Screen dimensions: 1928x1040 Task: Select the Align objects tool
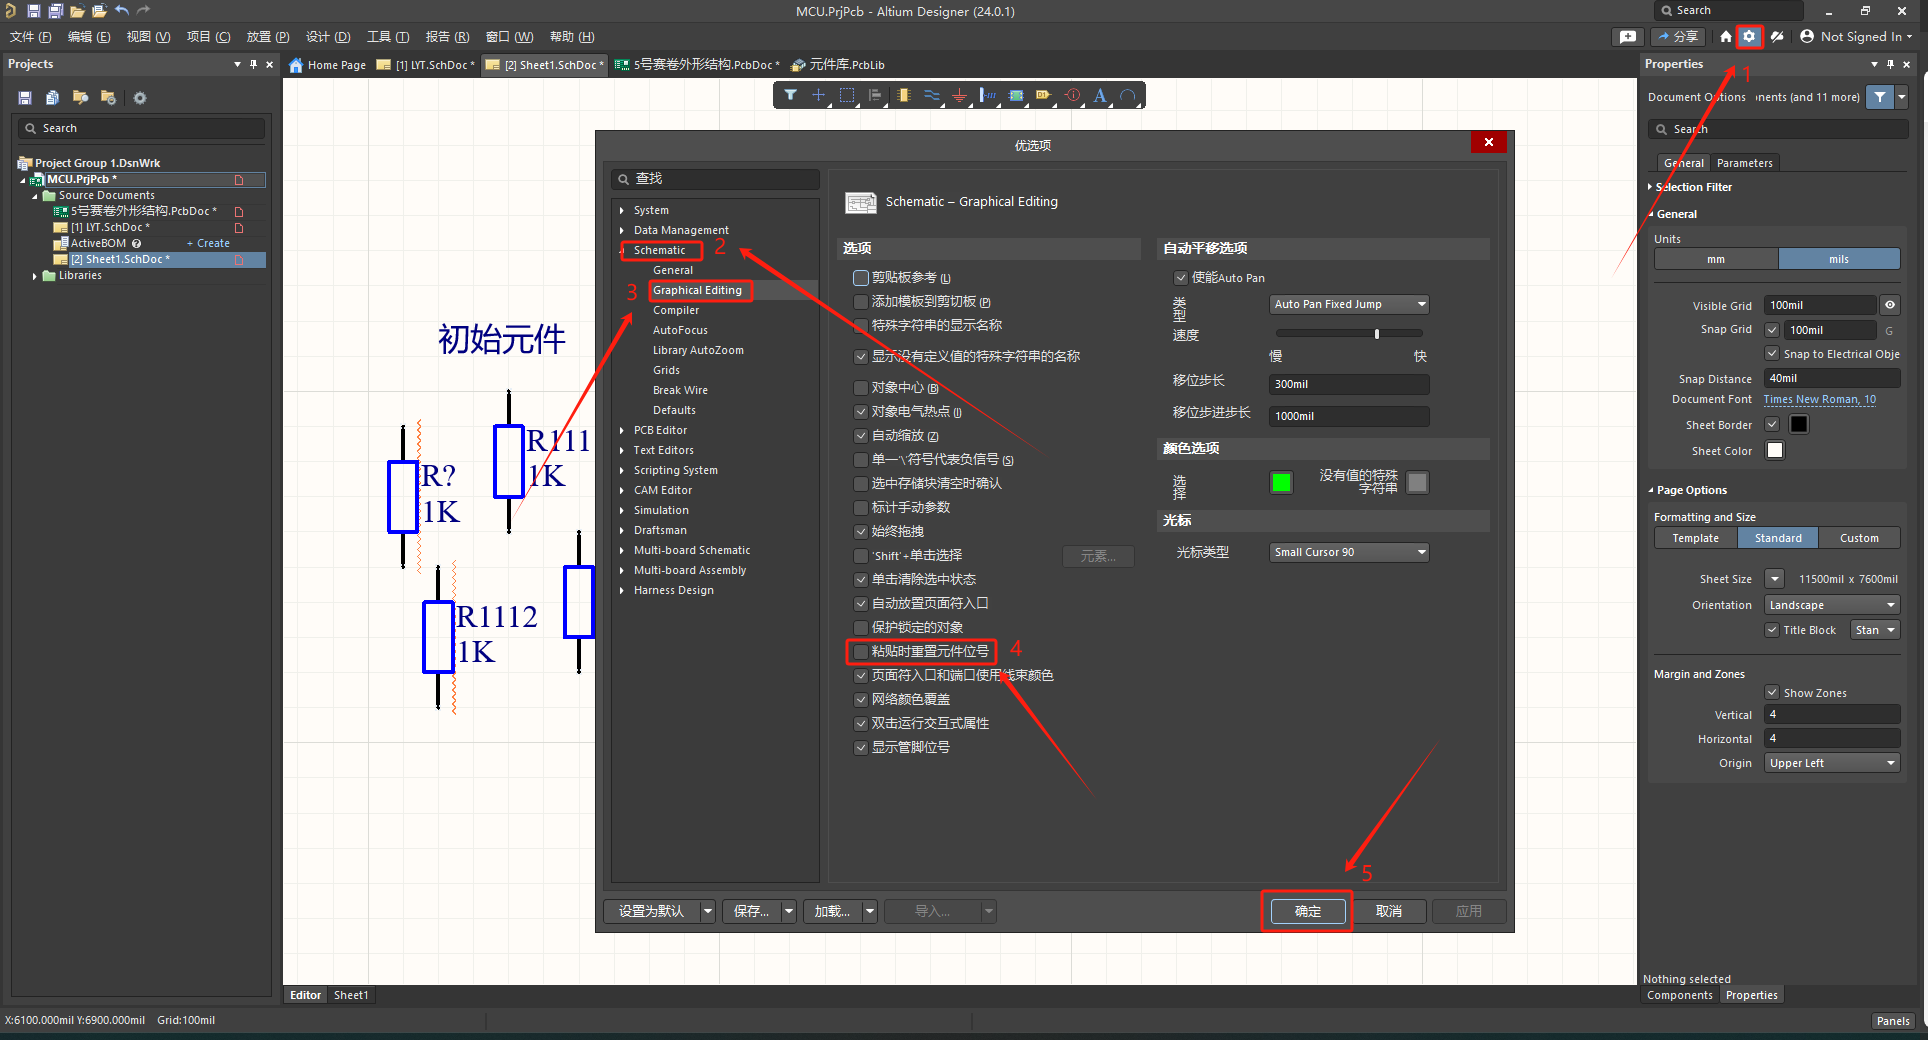click(x=875, y=95)
